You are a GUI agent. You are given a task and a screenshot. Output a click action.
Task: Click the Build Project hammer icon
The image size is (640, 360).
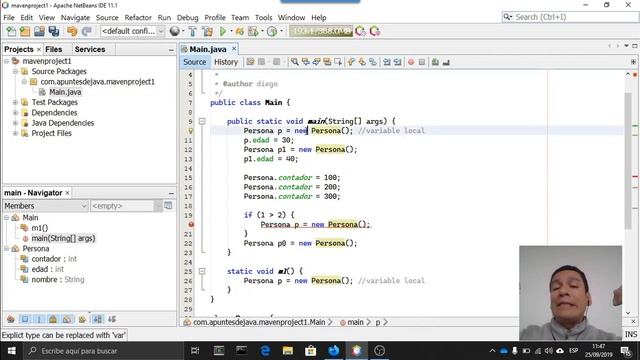click(x=193, y=31)
